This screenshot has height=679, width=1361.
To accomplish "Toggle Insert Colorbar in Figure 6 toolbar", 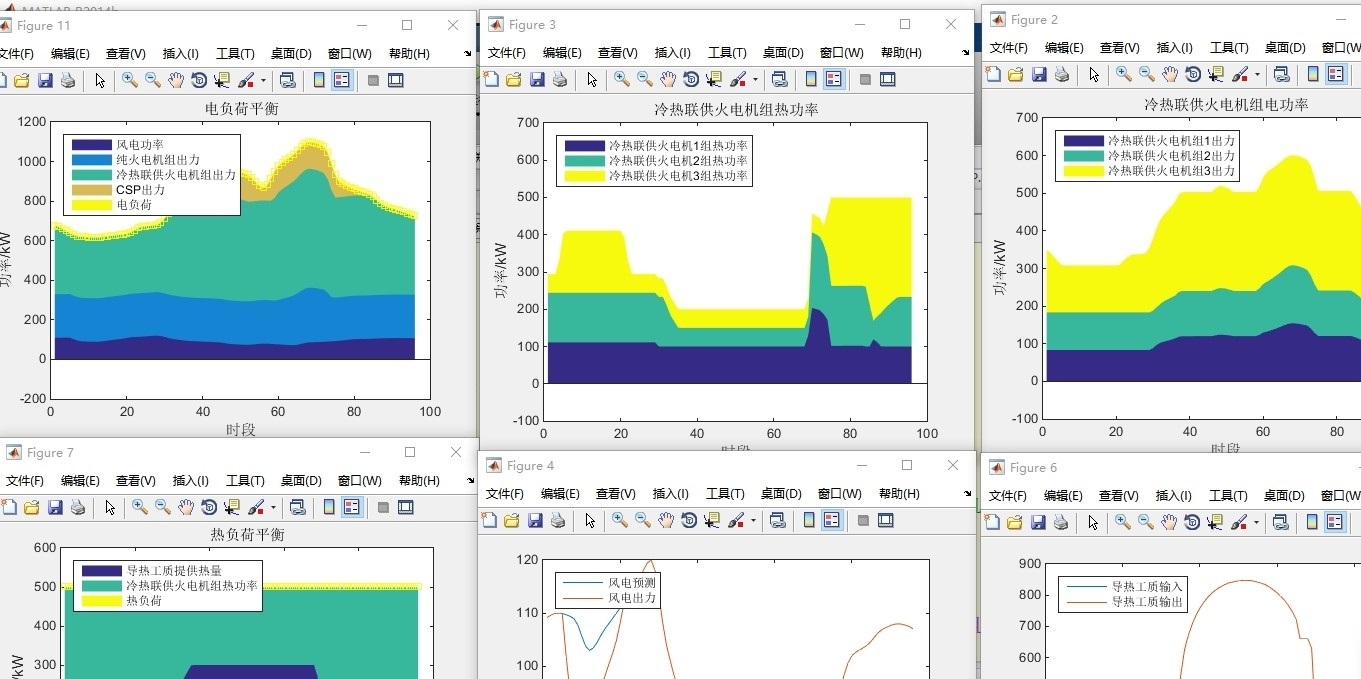I will pos(1313,521).
